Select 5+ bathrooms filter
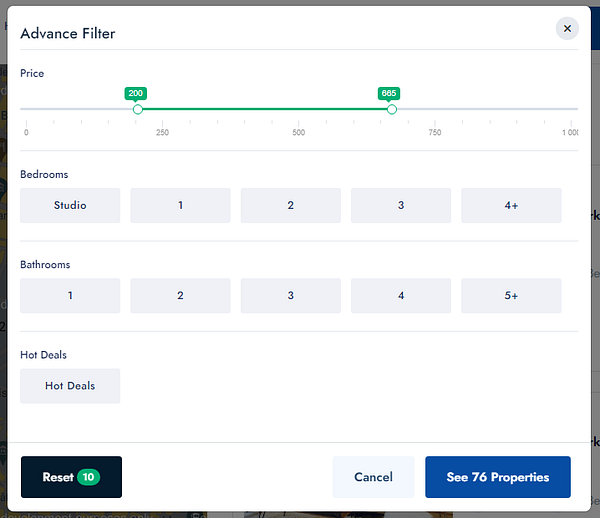 pyautogui.click(x=511, y=296)
